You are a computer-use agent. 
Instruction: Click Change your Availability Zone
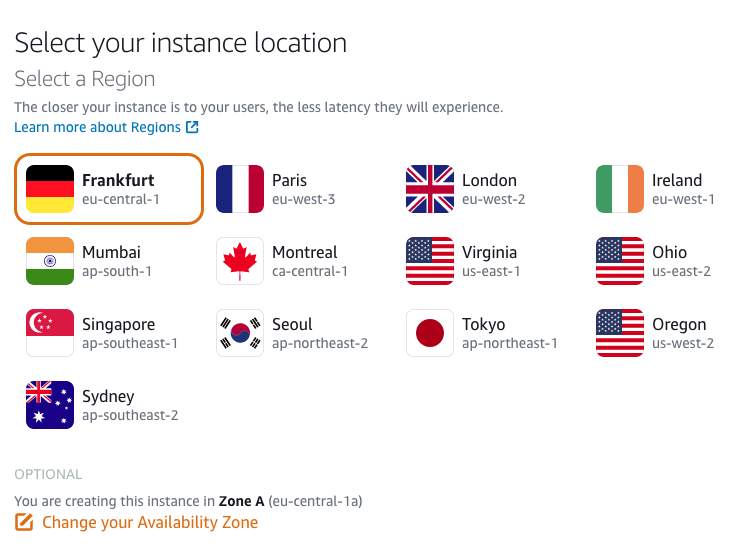150,522
